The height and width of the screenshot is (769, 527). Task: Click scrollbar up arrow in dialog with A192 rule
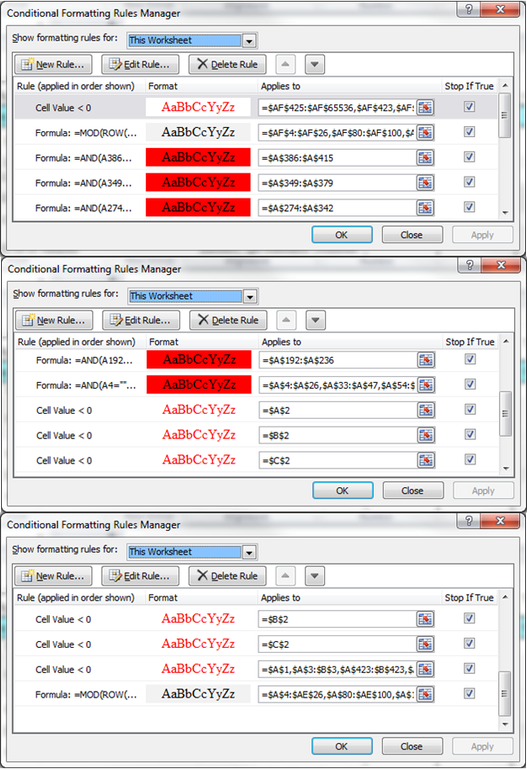pos(506,341)
